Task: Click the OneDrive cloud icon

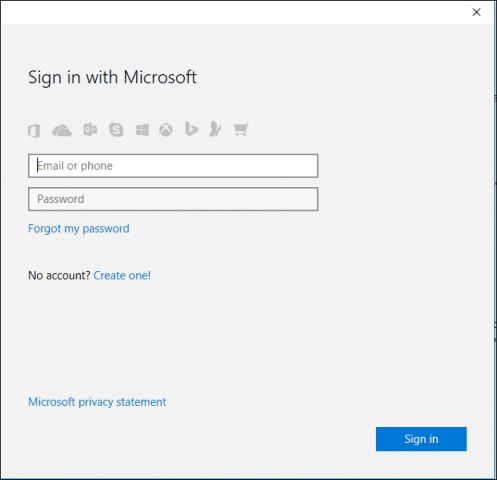Action: [x=62, y=130]
